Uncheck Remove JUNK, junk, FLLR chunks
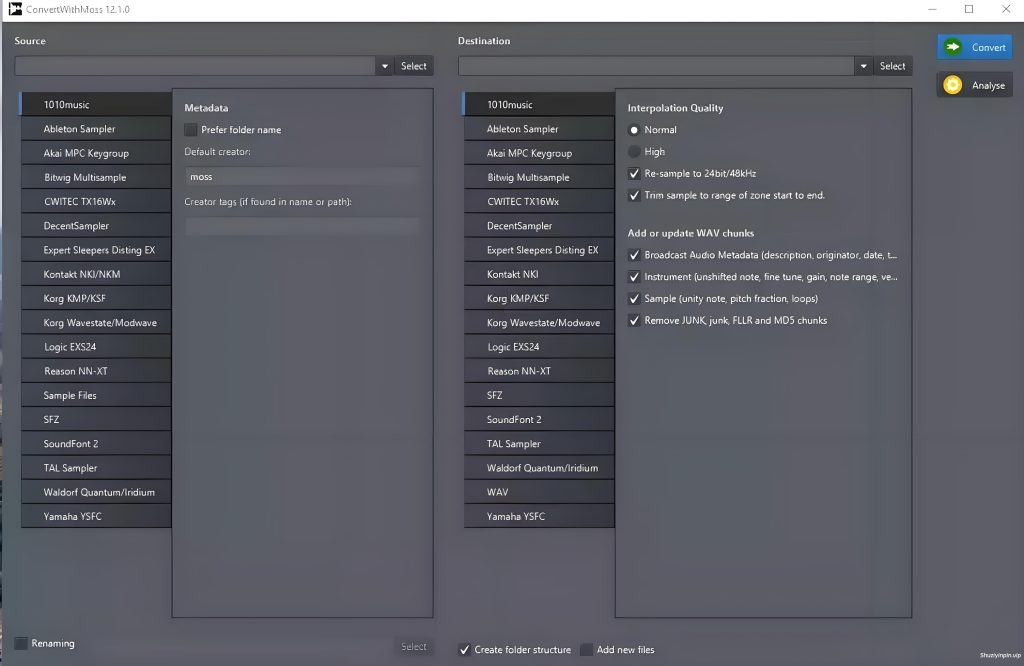Viewport: 1024px width, 666px height. click(633, 321)
